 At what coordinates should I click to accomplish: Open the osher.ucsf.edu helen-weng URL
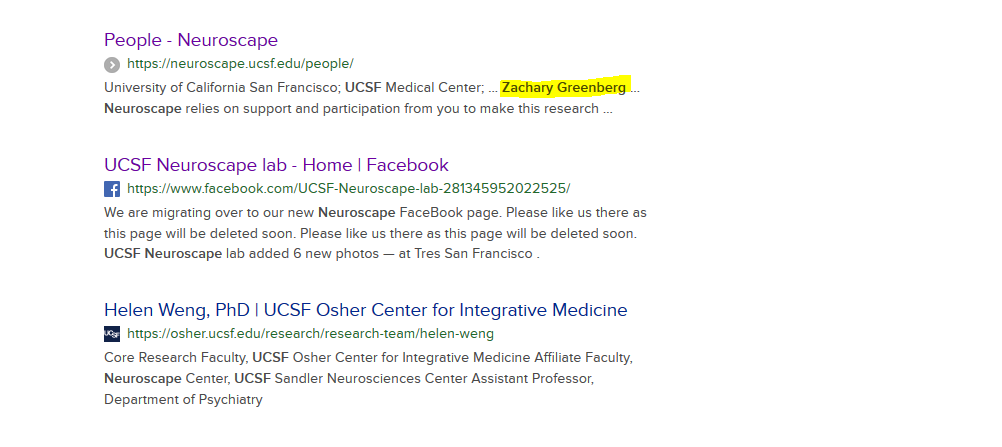(x=311, y=334)
